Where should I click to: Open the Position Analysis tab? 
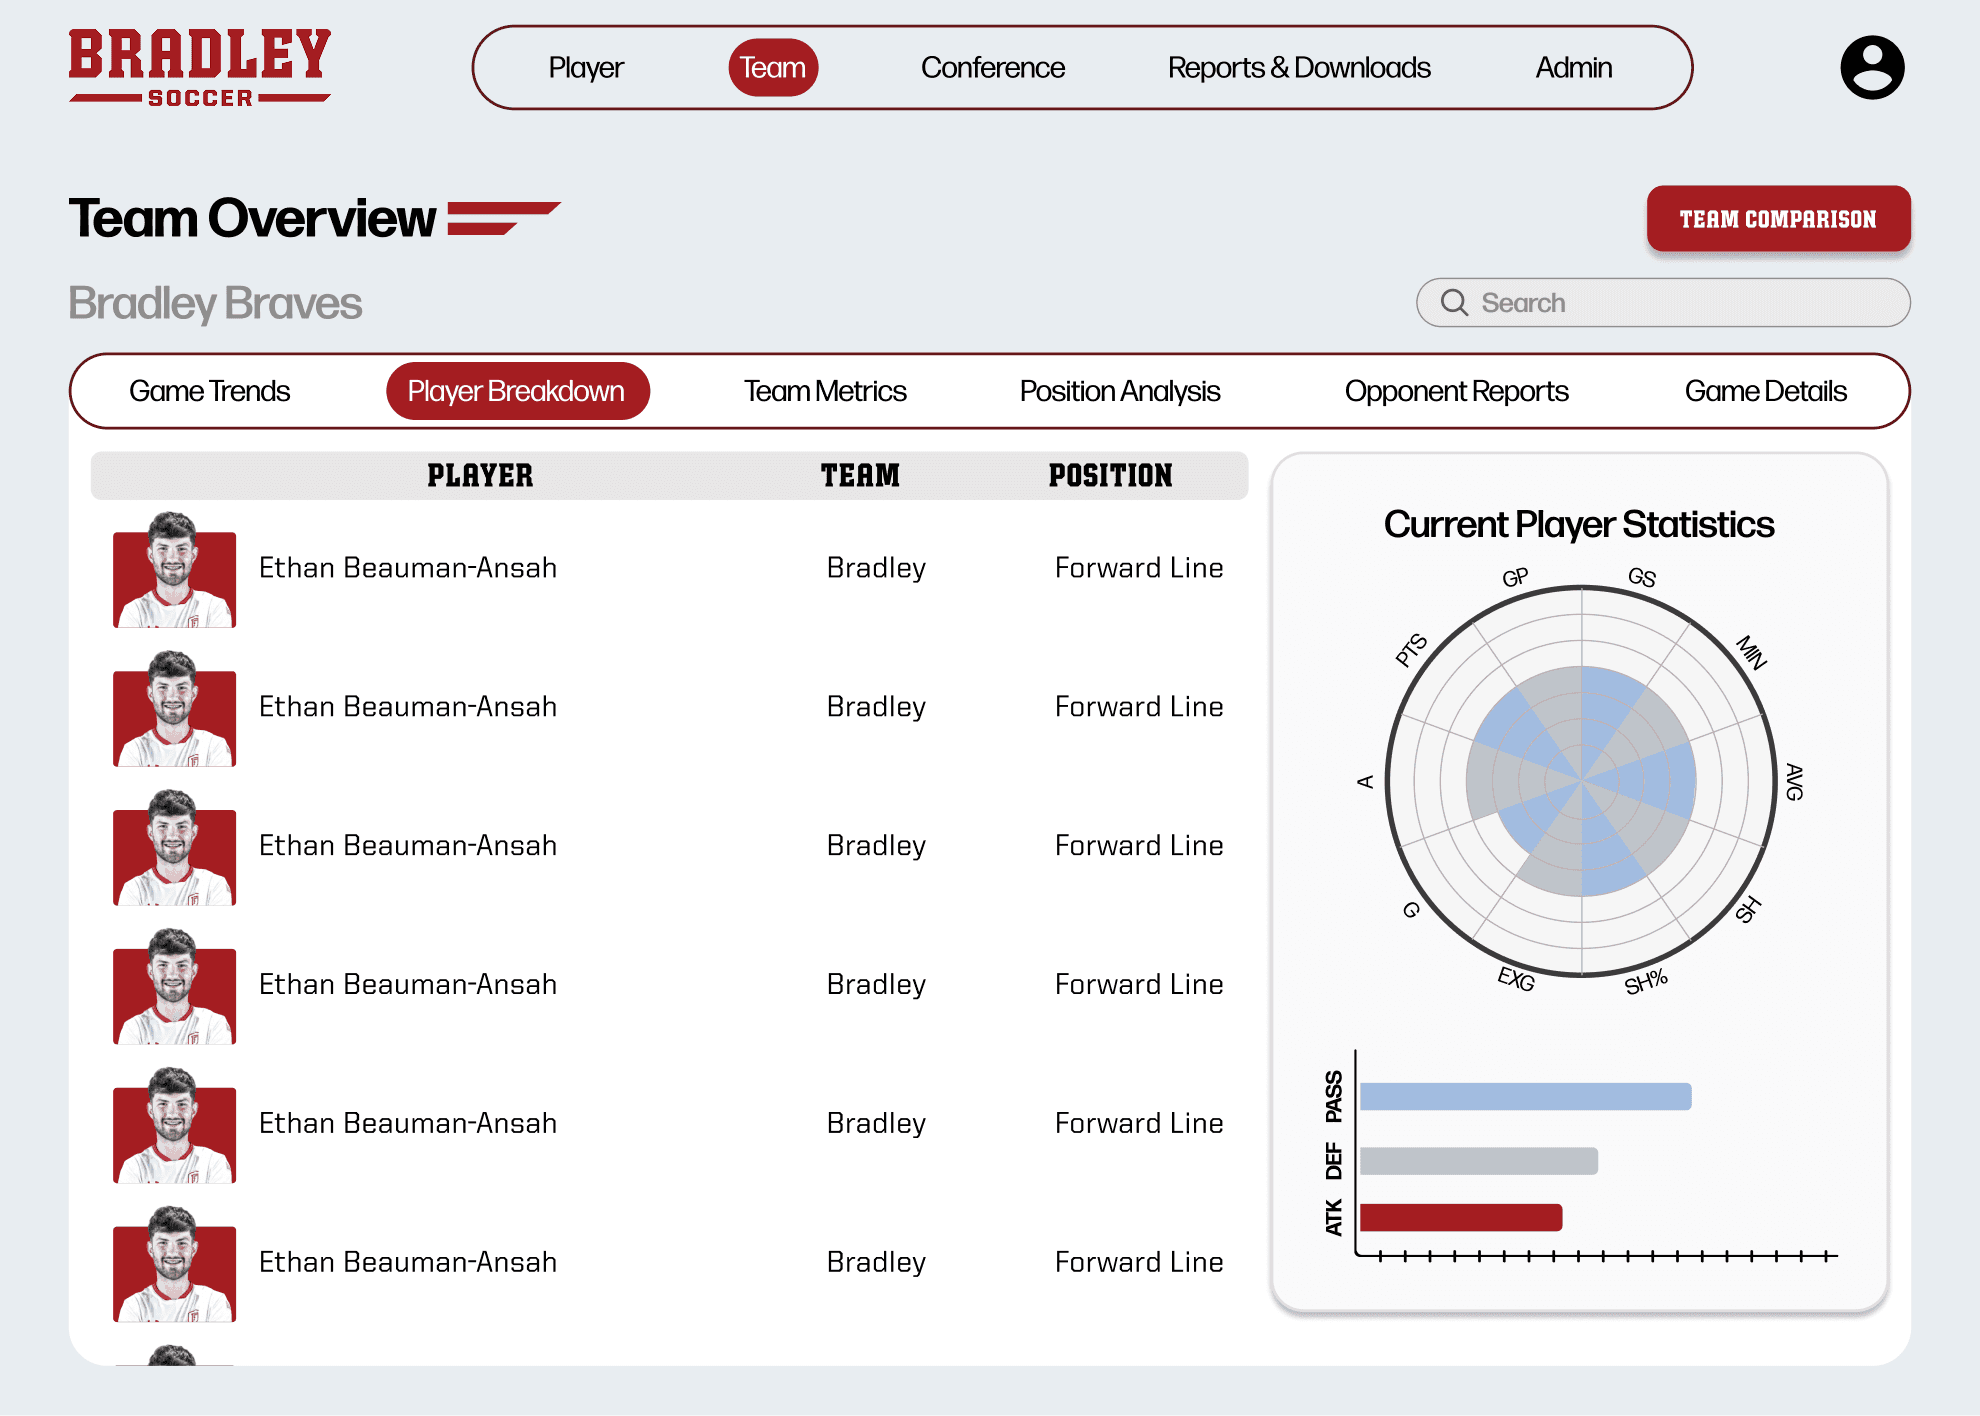click(1119, 391)
